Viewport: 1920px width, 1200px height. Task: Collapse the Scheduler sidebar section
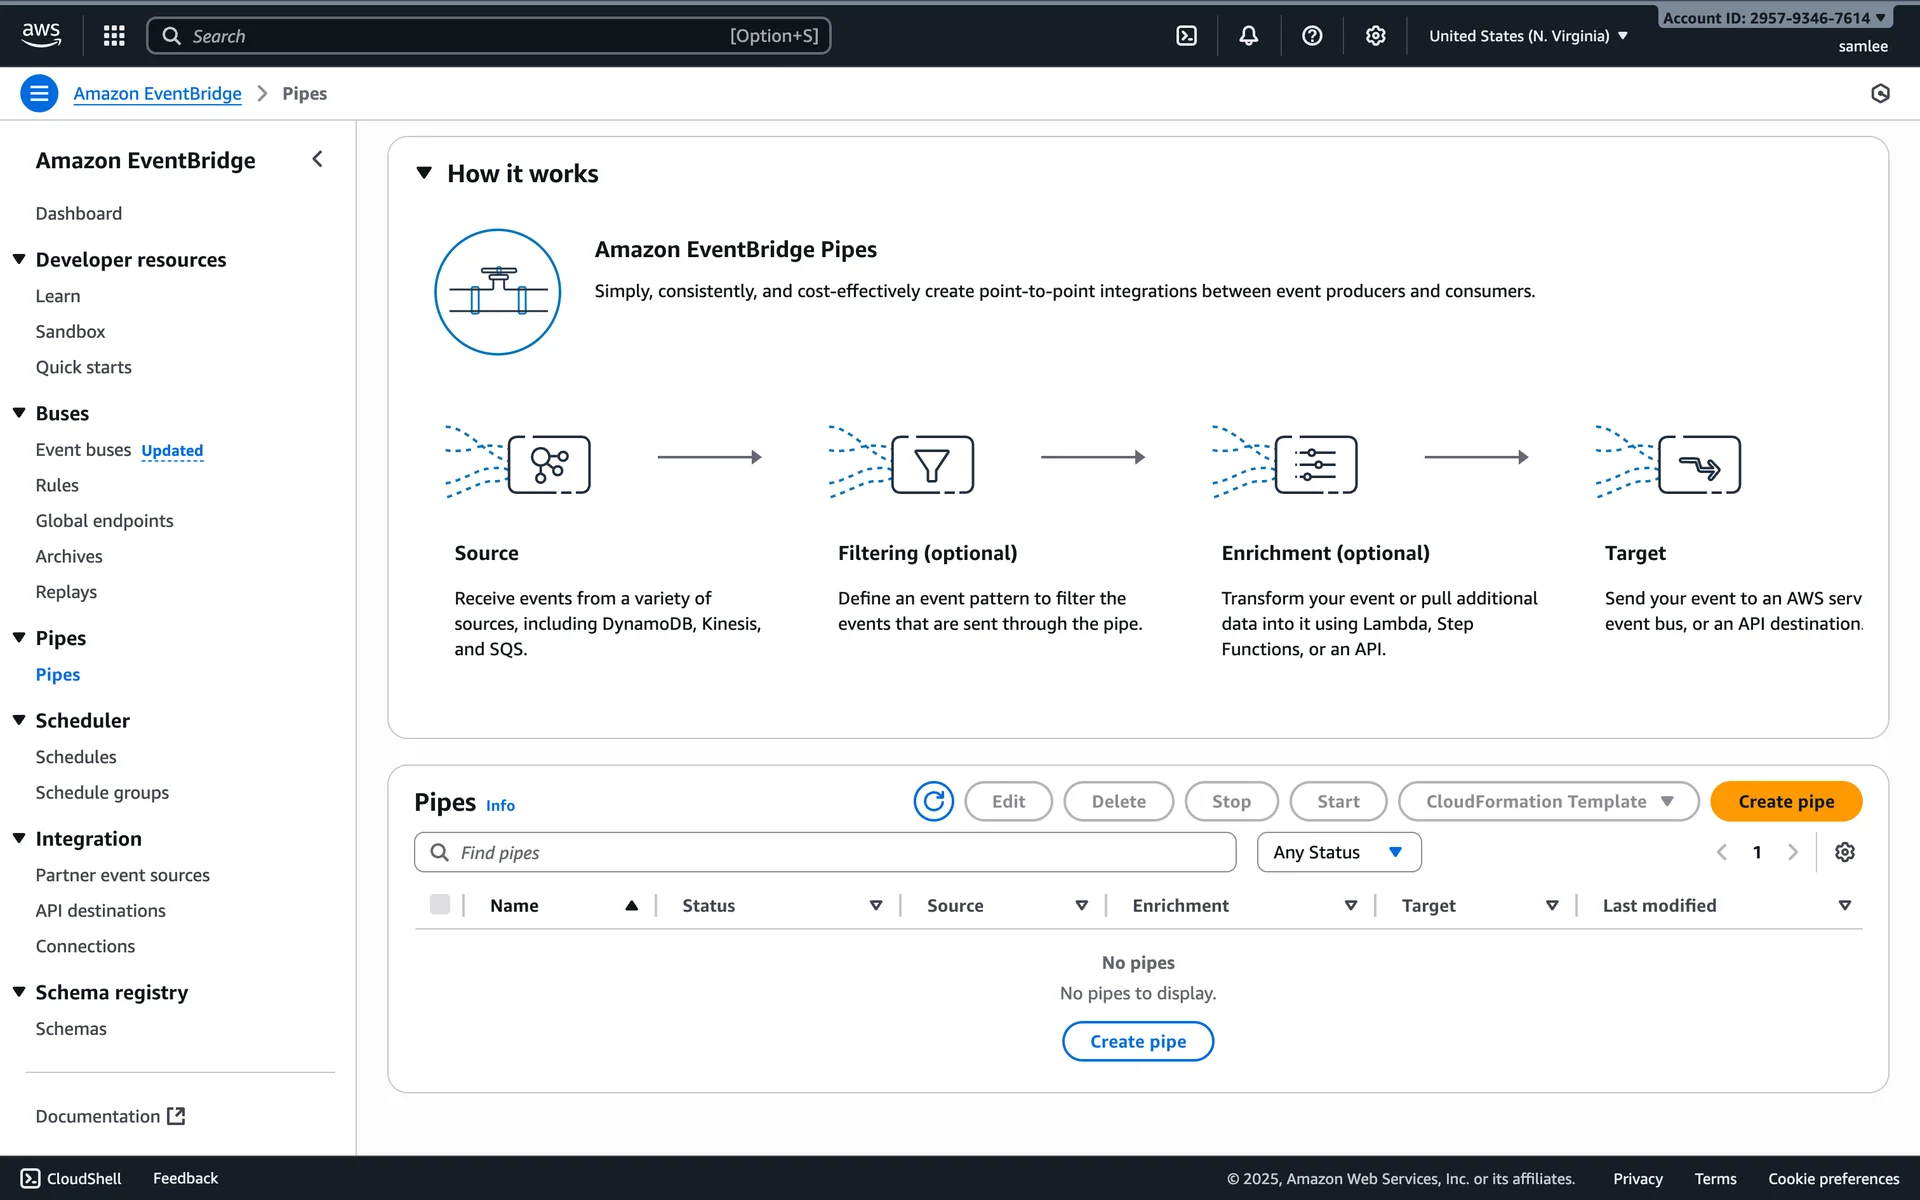[x=19, y=720]
